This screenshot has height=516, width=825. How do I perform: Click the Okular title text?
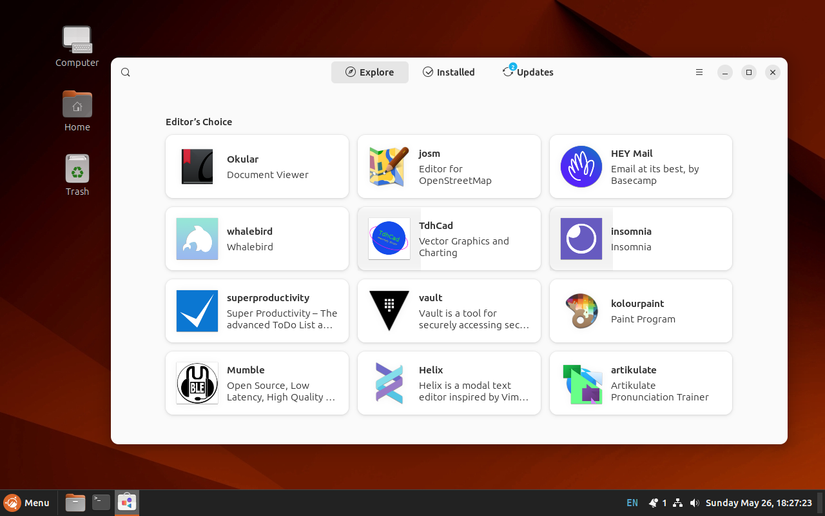click(x=243, y=159)
